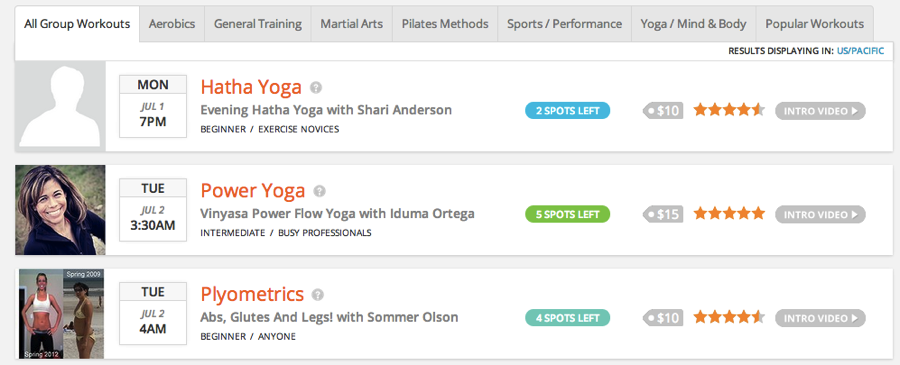Open the Popular Workouts tab
Viewport: 900px width, 365px height.
point(814,24)
